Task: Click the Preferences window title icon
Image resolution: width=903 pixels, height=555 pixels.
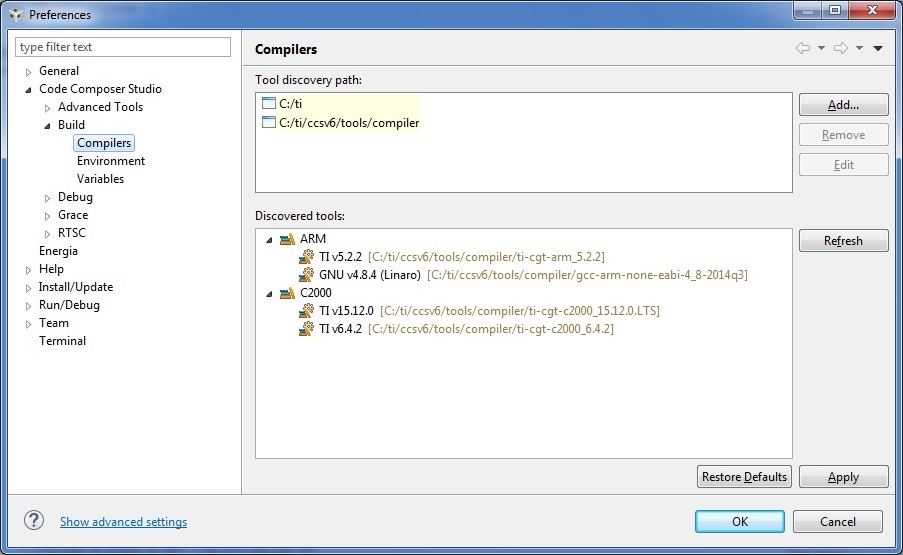Action: pyautogui.click(x=16, y=14)
